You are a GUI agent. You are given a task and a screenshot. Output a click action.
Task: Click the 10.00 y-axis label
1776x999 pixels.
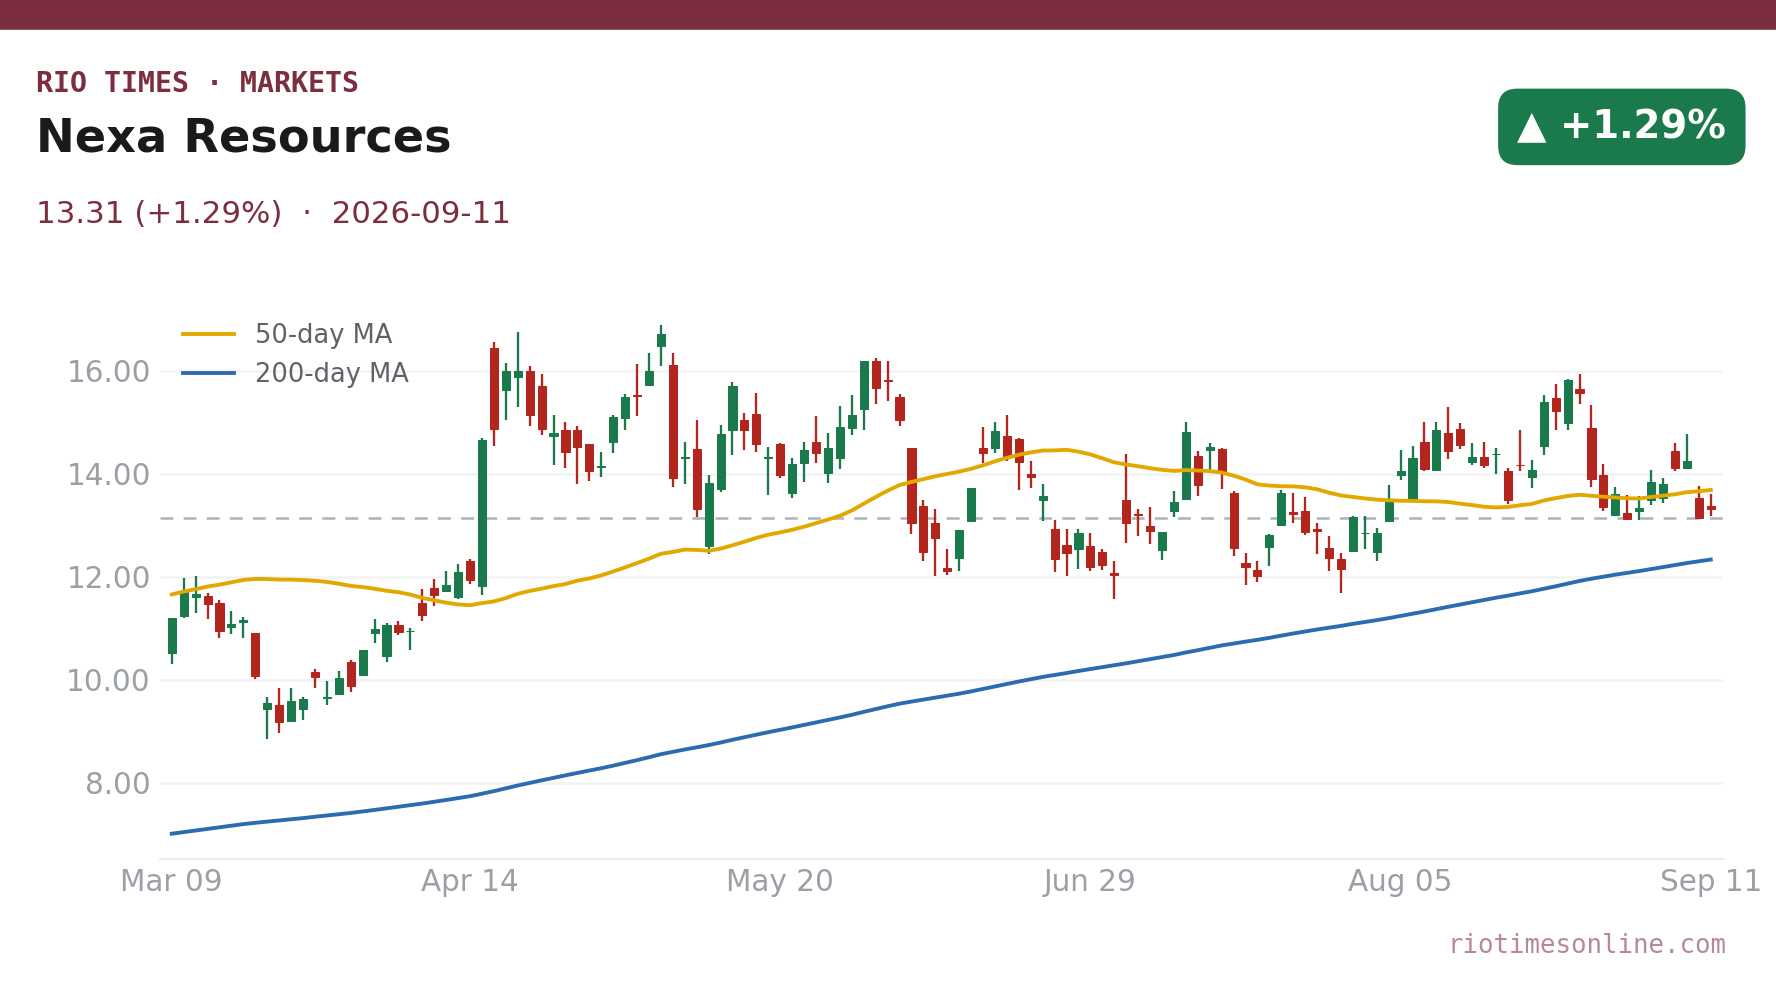point(108,681)
